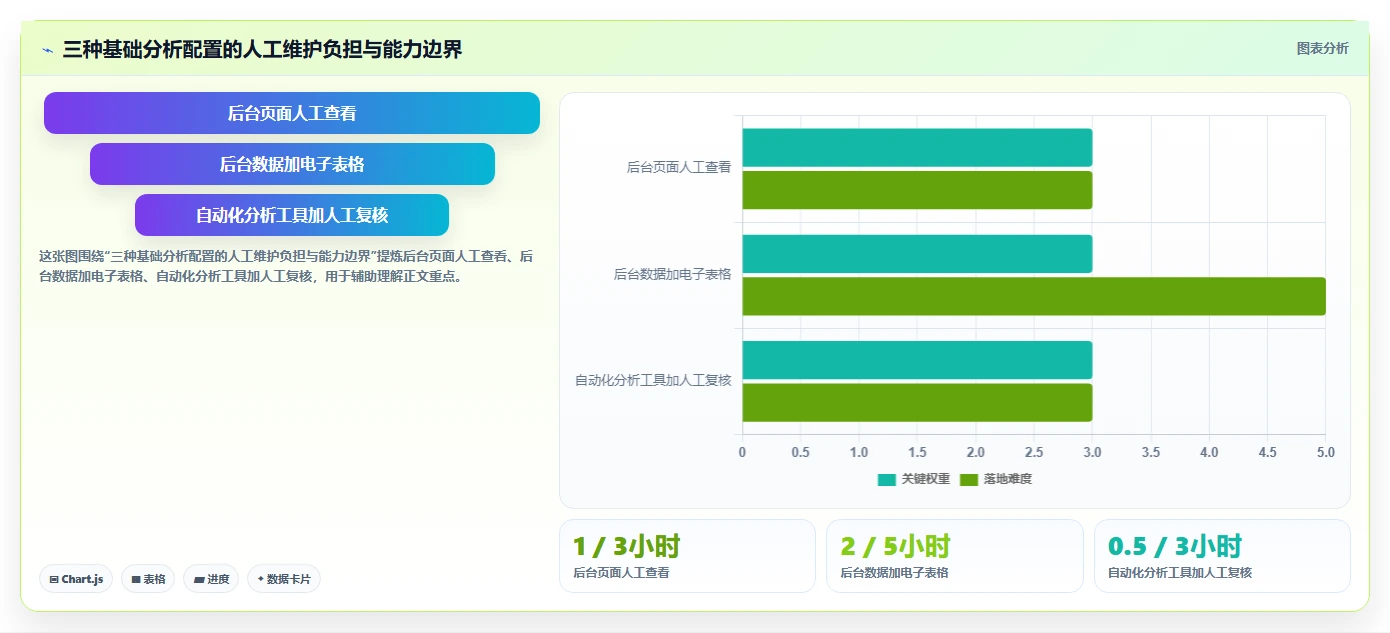Screen dimensions: 1390x633
Task: Click the 2 / 5小时 data card value
Action: tap(895, 546)
